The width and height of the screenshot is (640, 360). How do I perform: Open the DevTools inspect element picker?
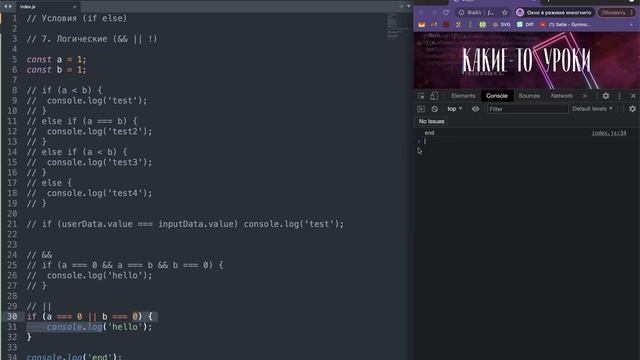pyautogui.click(x=421, y=96)
